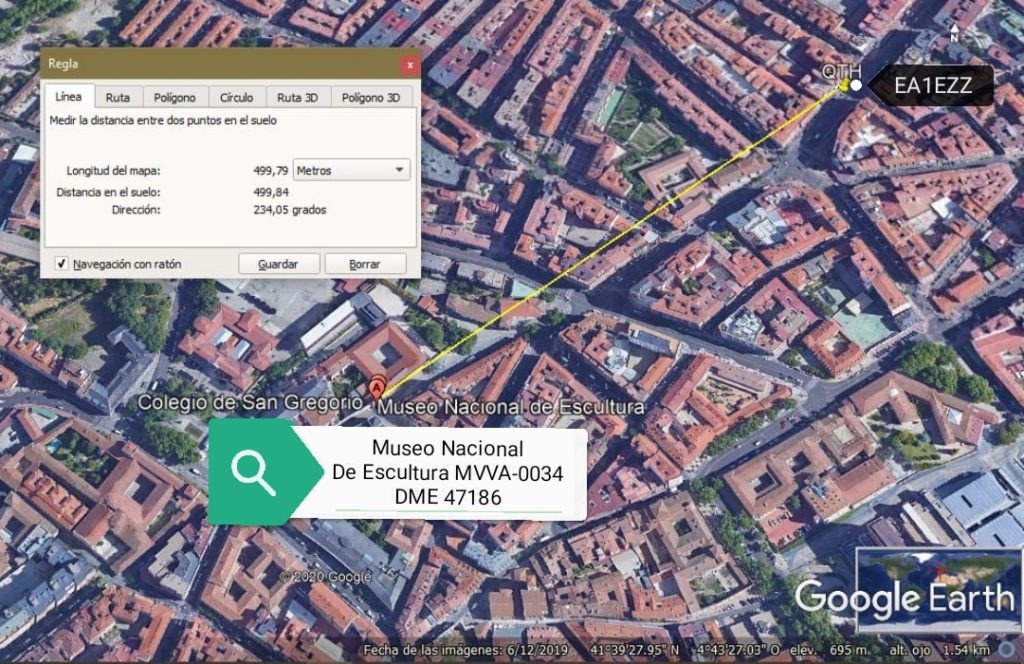Viewport: 1024px width, 664px height.
Task: Close the Regla ruler dialog
Action: [x=409, y=65]
